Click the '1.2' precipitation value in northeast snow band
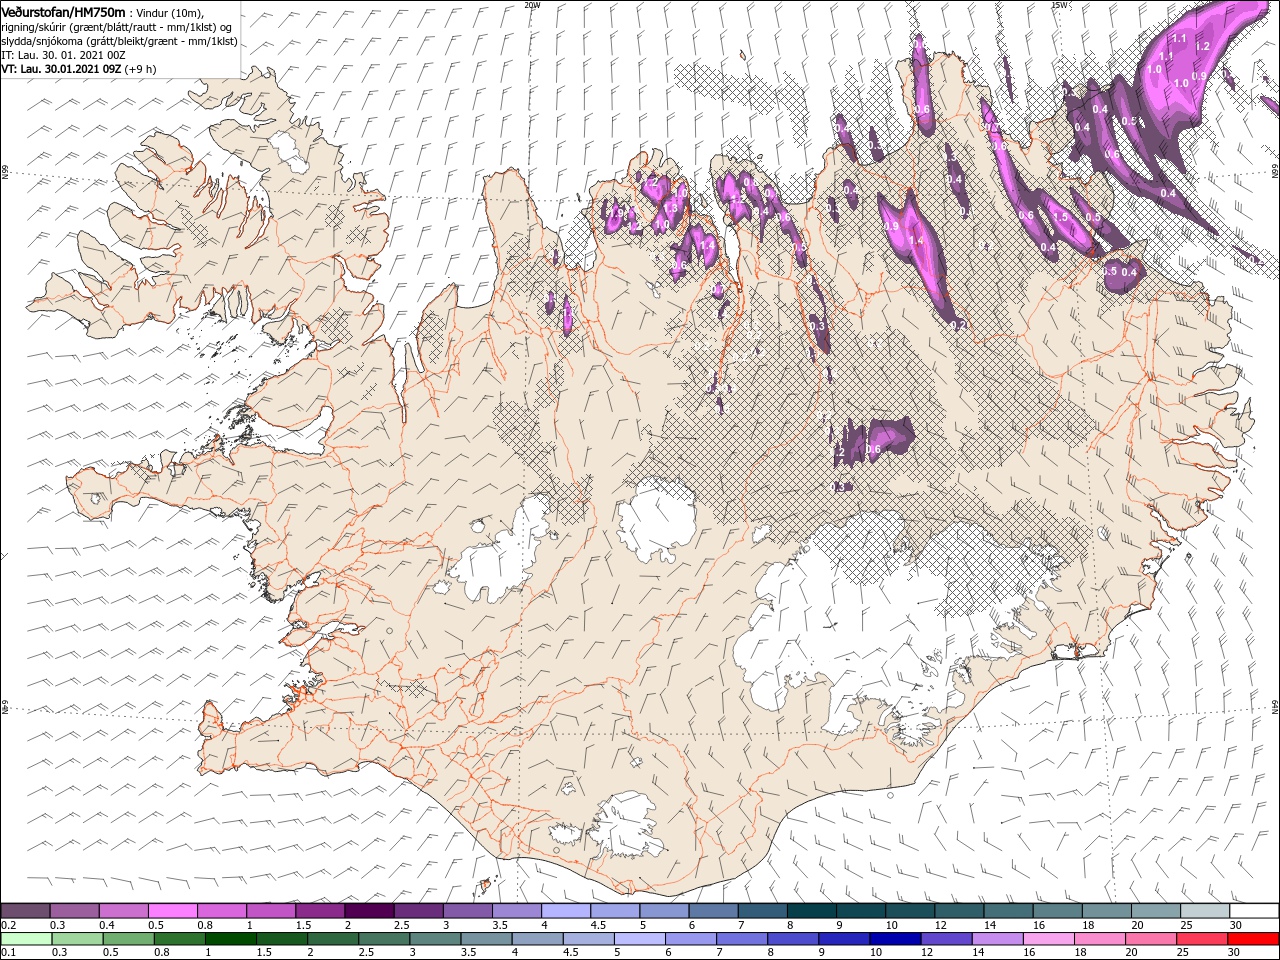The image size is (1280, 960). pyautogui.click(x=1203, y=47)
